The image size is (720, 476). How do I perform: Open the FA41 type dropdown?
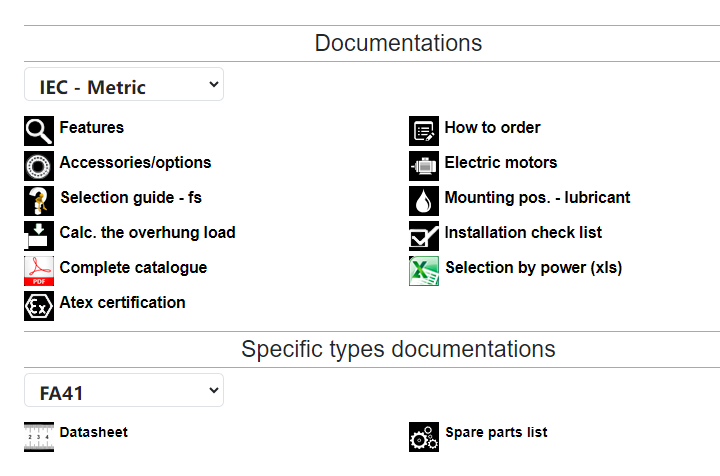point(124,390)
